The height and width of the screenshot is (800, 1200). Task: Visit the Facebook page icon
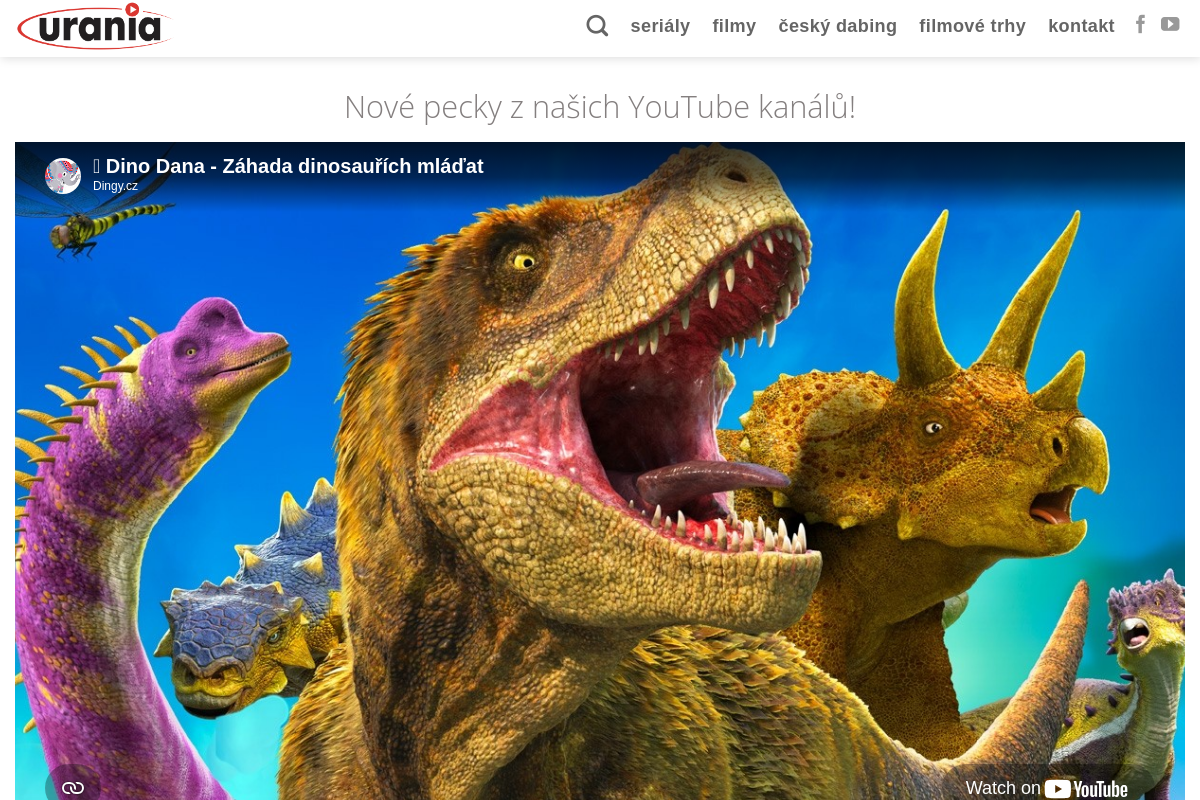click(x=1140, y=25)
